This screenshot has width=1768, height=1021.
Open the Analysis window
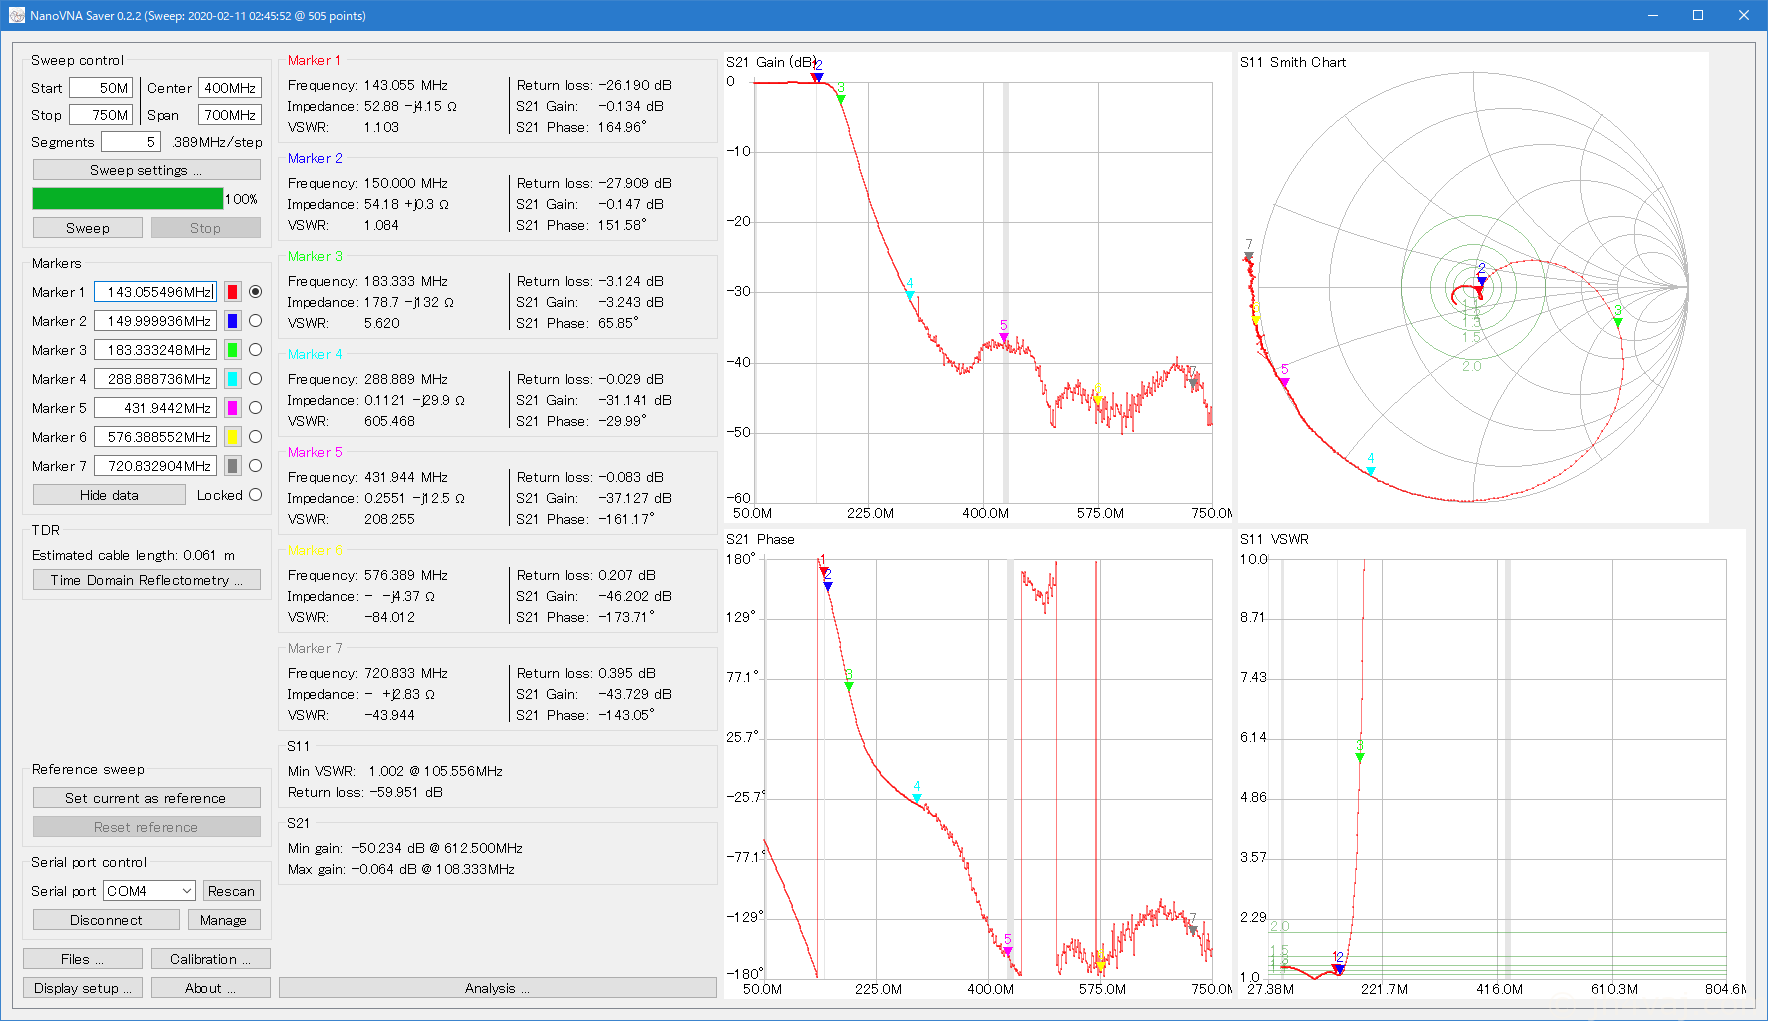(497, 988)
